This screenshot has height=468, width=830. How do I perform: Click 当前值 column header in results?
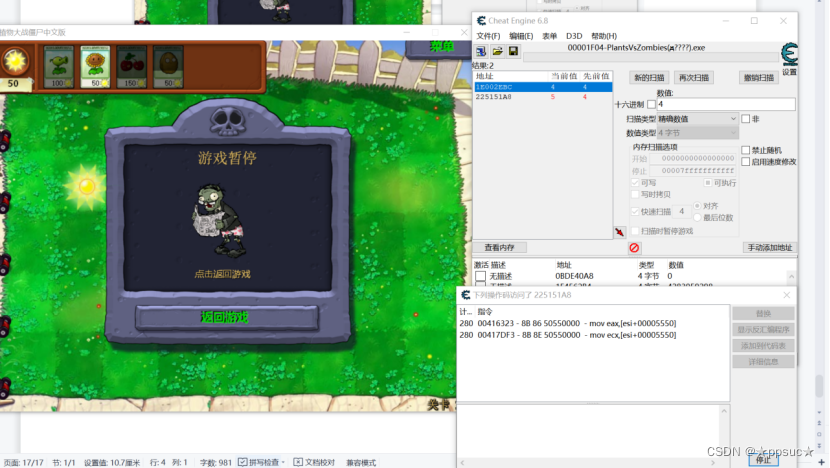564,76
